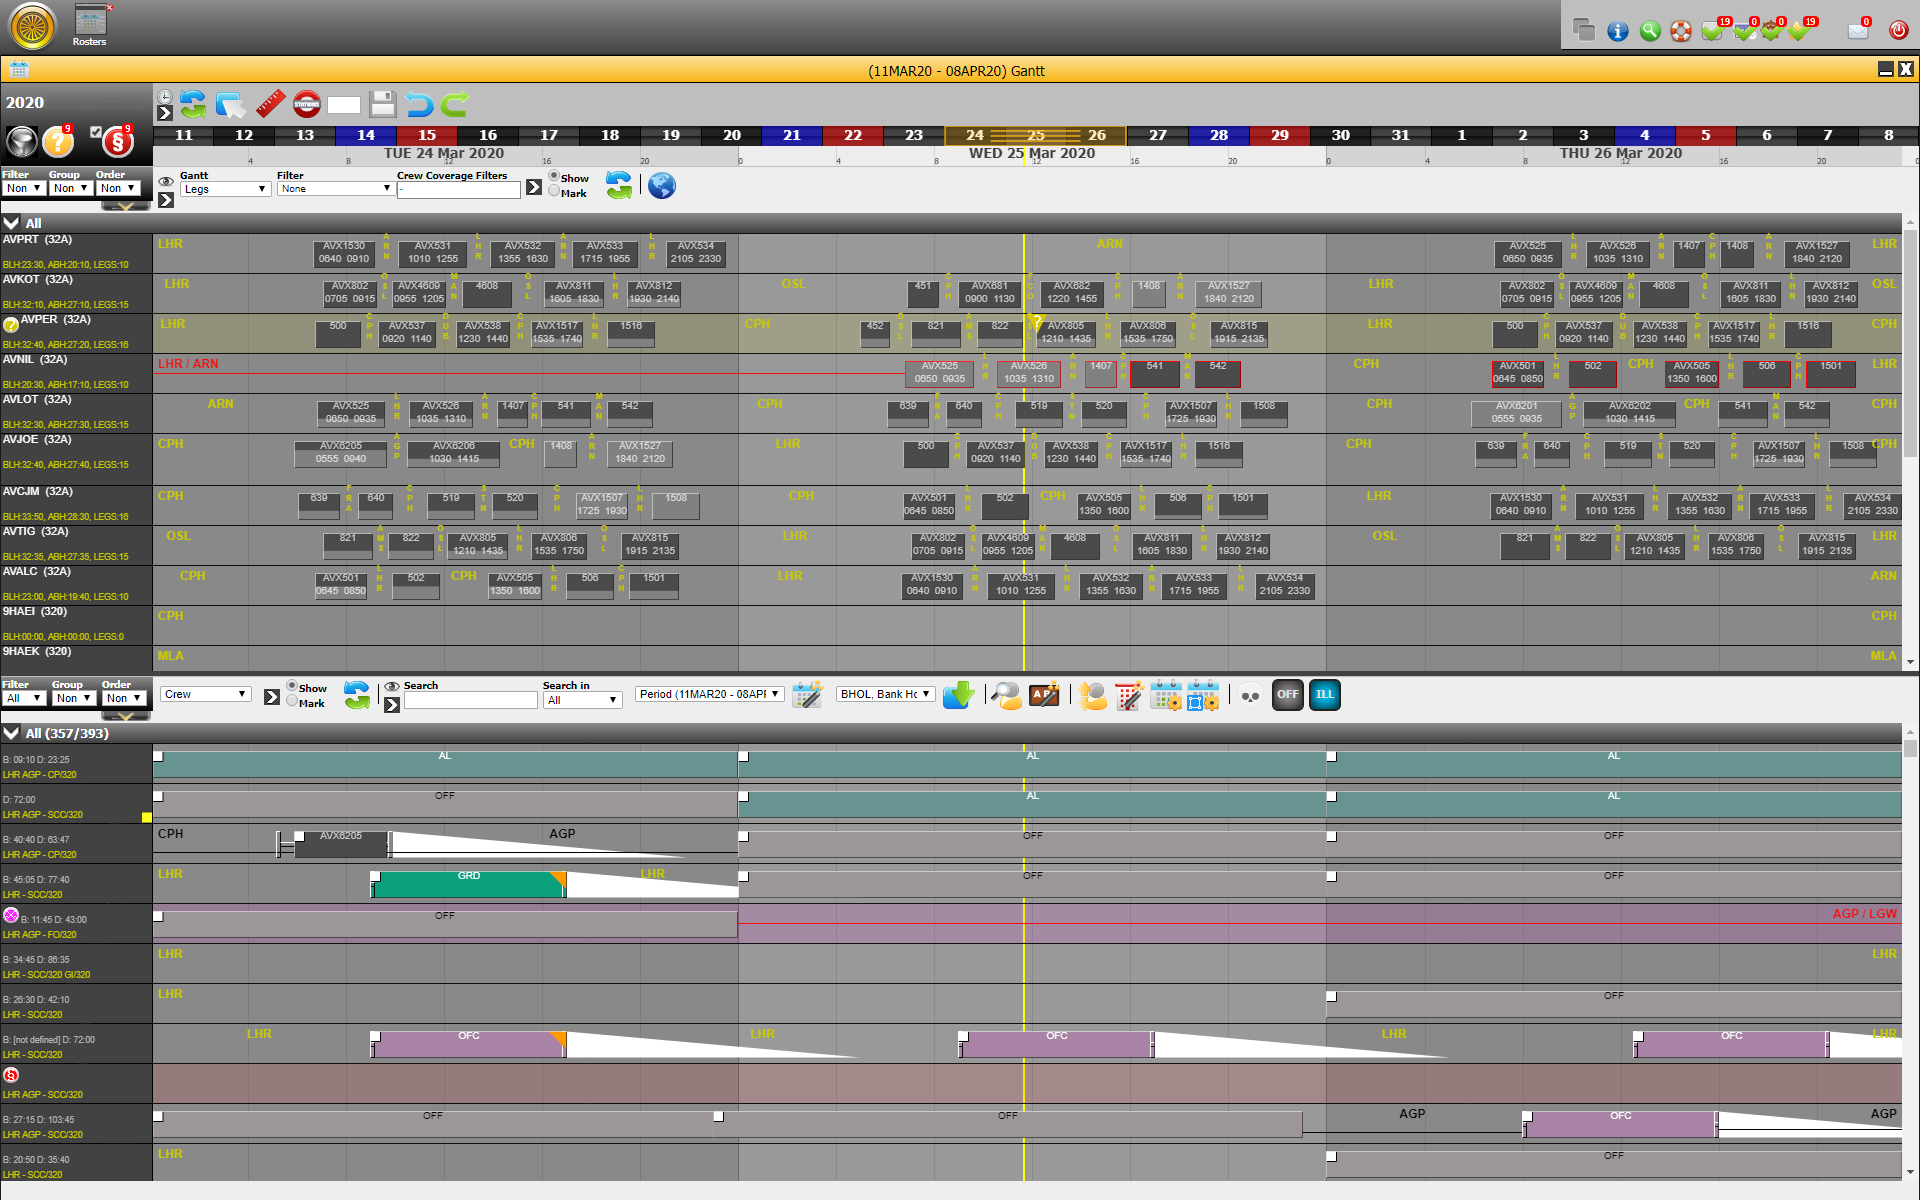Image resolution: width=1920 pixels, height=1200 pixels.
Task: Click the save floppy disk icon
Action: [x=382, y=104]
